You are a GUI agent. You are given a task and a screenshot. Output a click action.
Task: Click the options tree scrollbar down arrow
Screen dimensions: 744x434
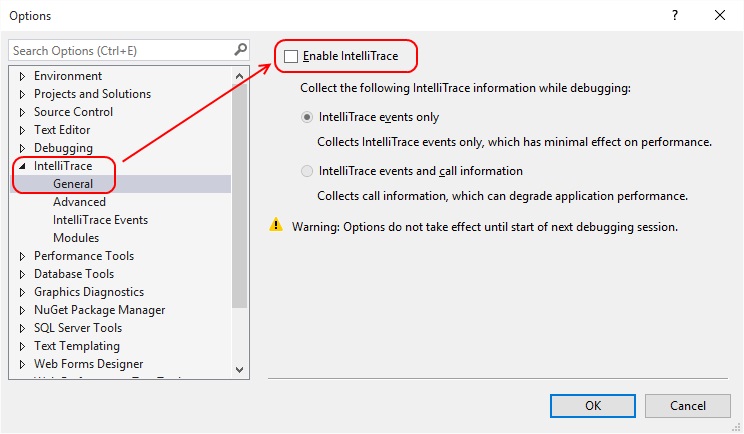pyautogui.click(x=240, y=370)
